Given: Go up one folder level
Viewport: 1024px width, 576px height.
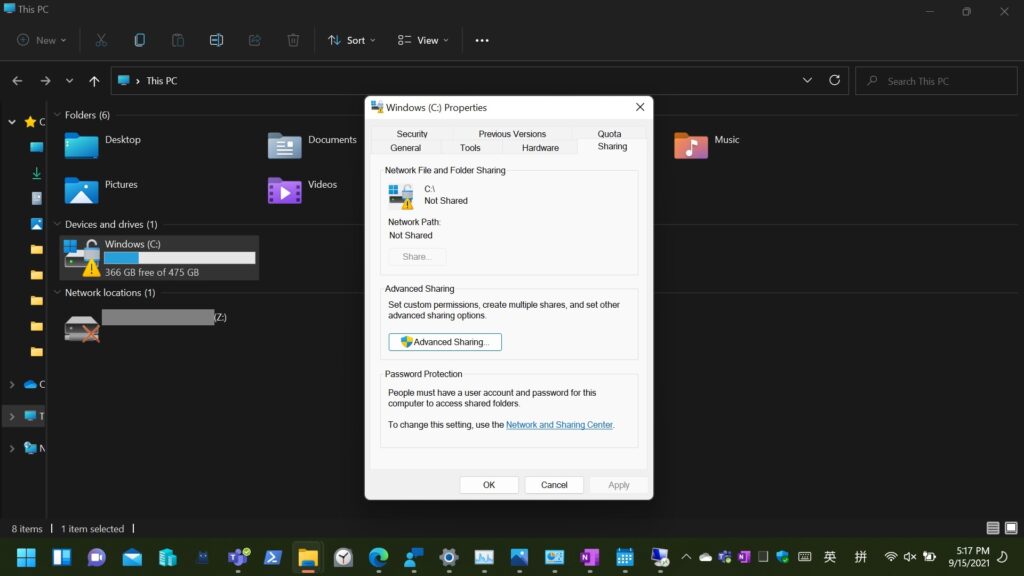Looking at the screenshot, I should tap(94, 81).
